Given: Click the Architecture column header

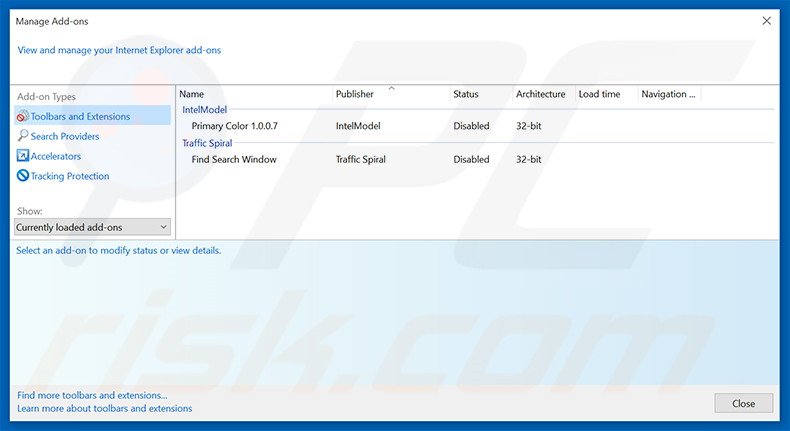Looking at the screenshot, I should [540, 94].
